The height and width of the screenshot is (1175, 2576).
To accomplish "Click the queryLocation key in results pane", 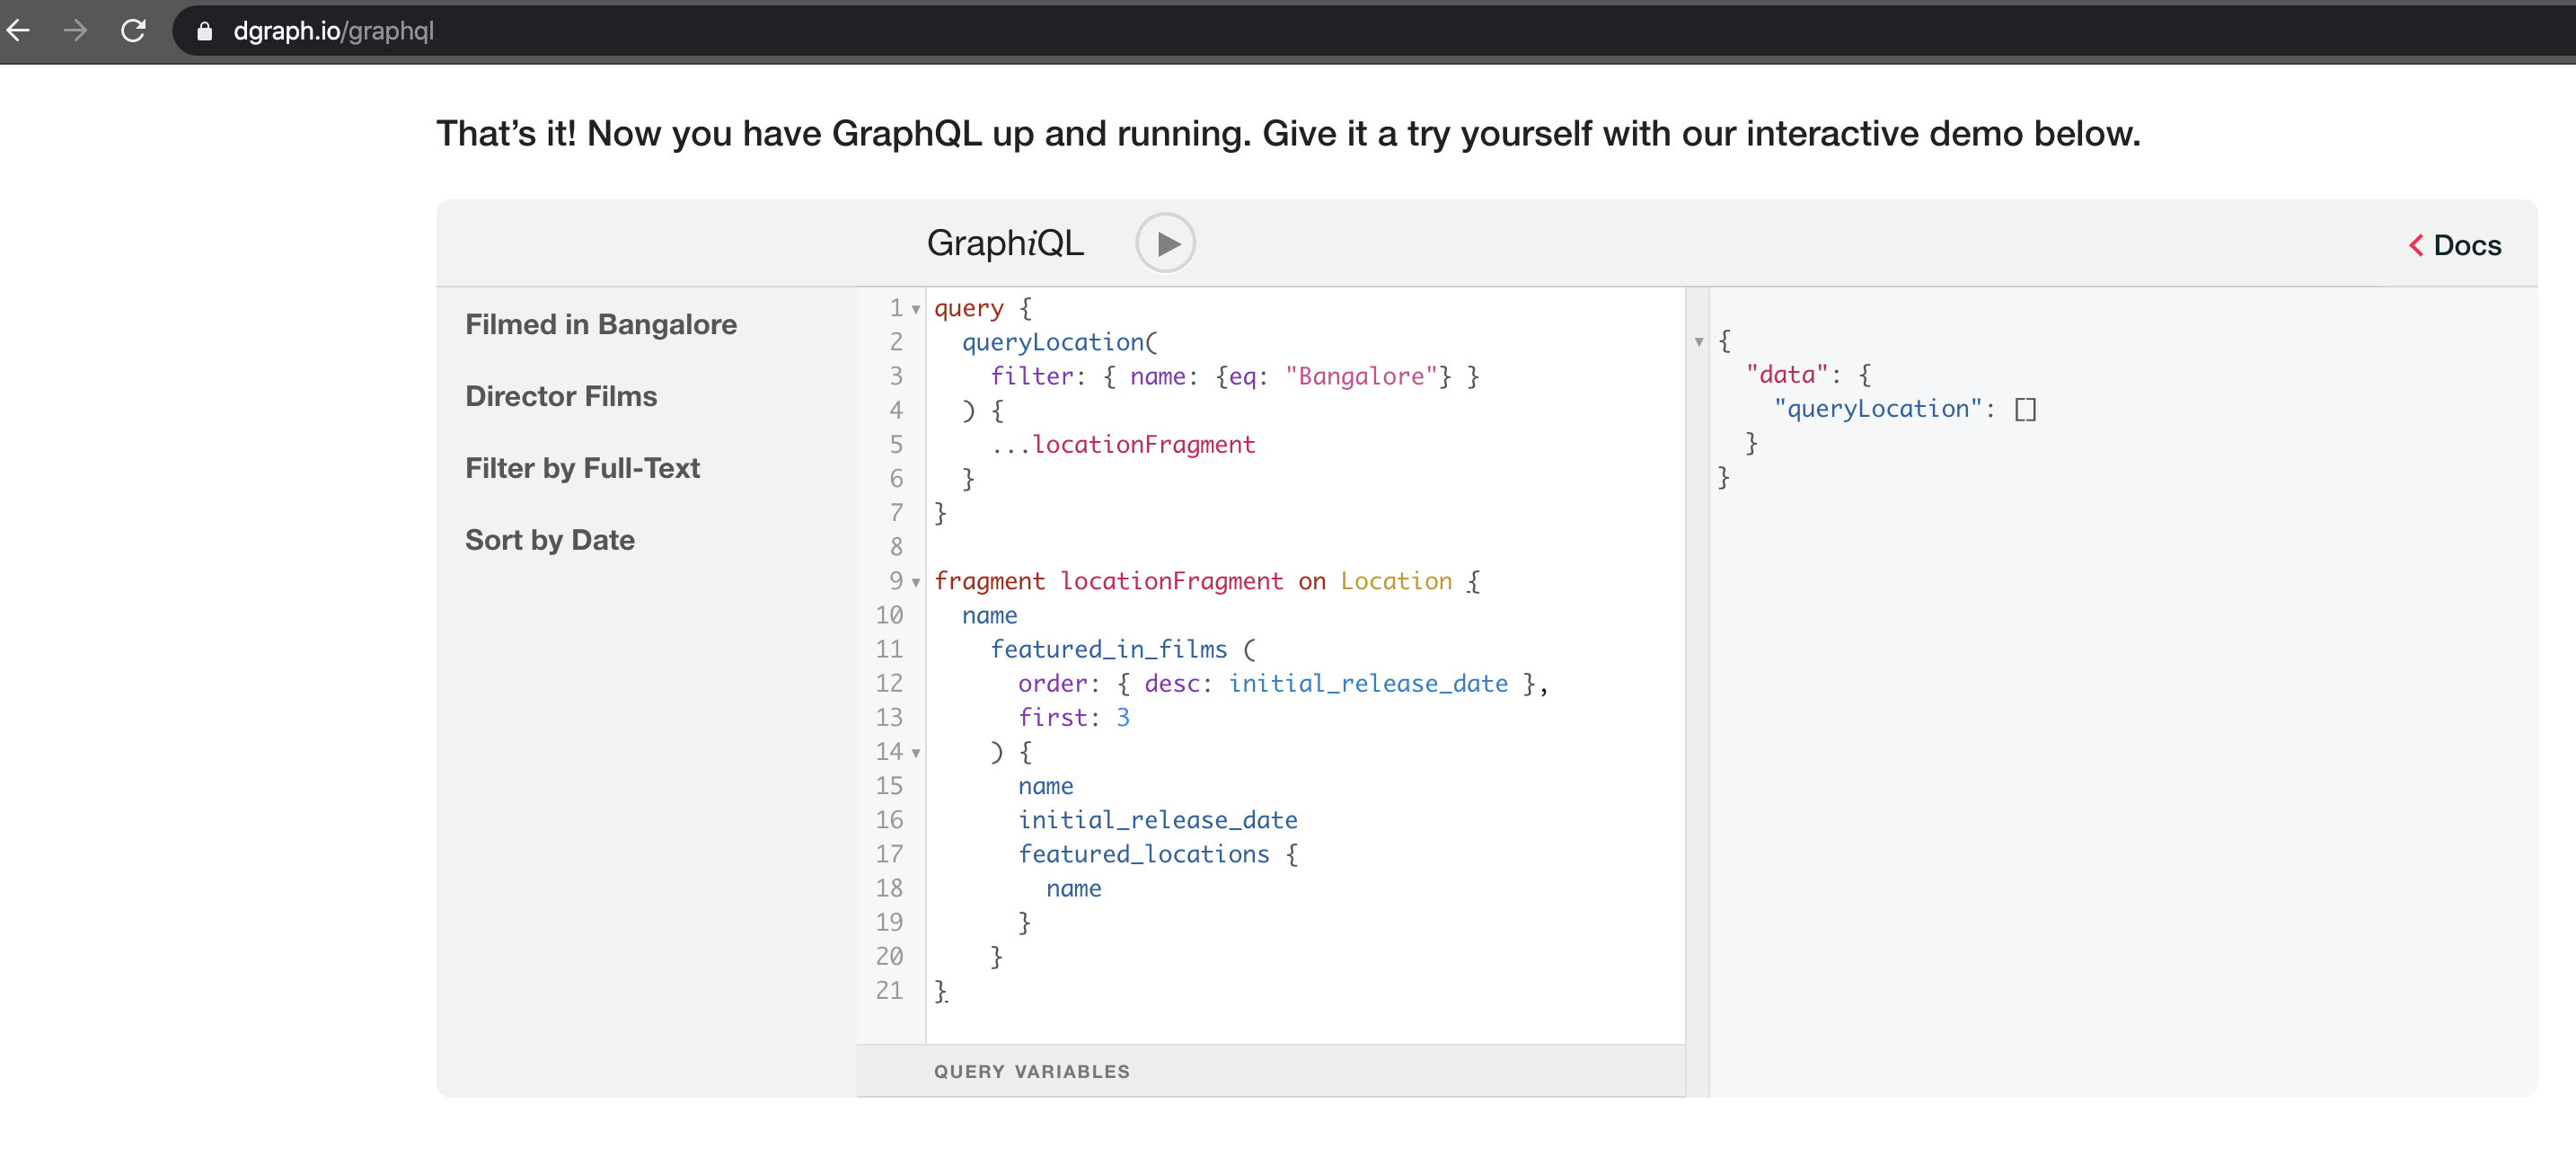I will (1877, 409).
